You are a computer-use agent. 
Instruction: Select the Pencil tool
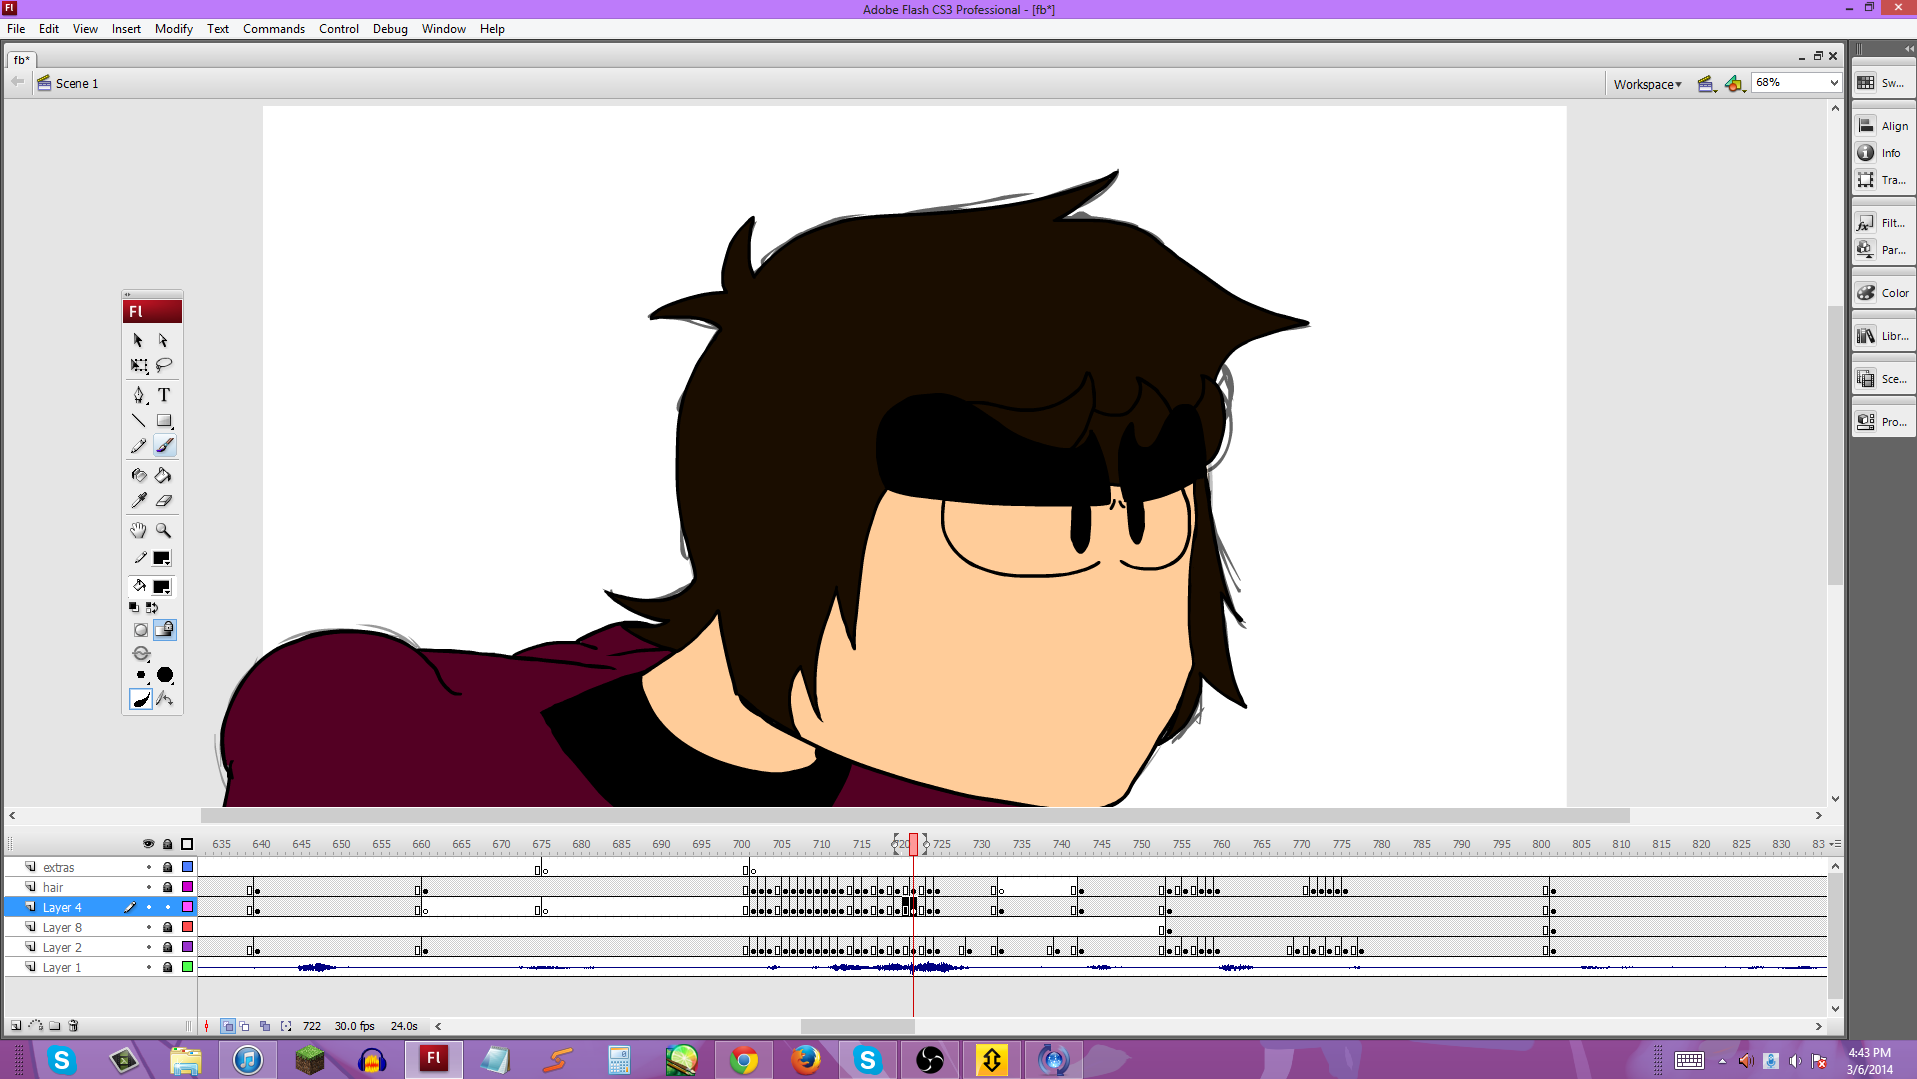[x=139, y=446]
